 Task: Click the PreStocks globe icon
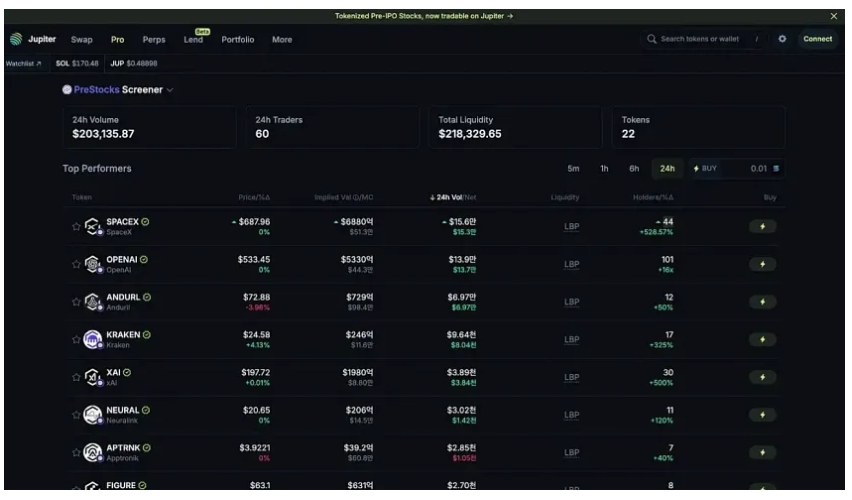click(x=67, y=90)
